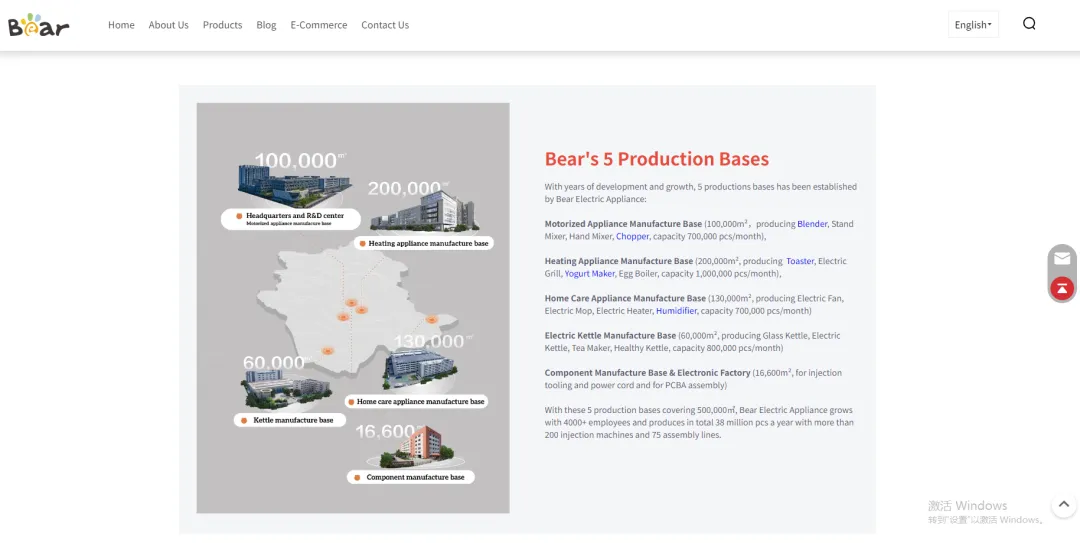The image size is (1080, 543).
Task: Open the search magnifier icon
Action: (1029, 24)
